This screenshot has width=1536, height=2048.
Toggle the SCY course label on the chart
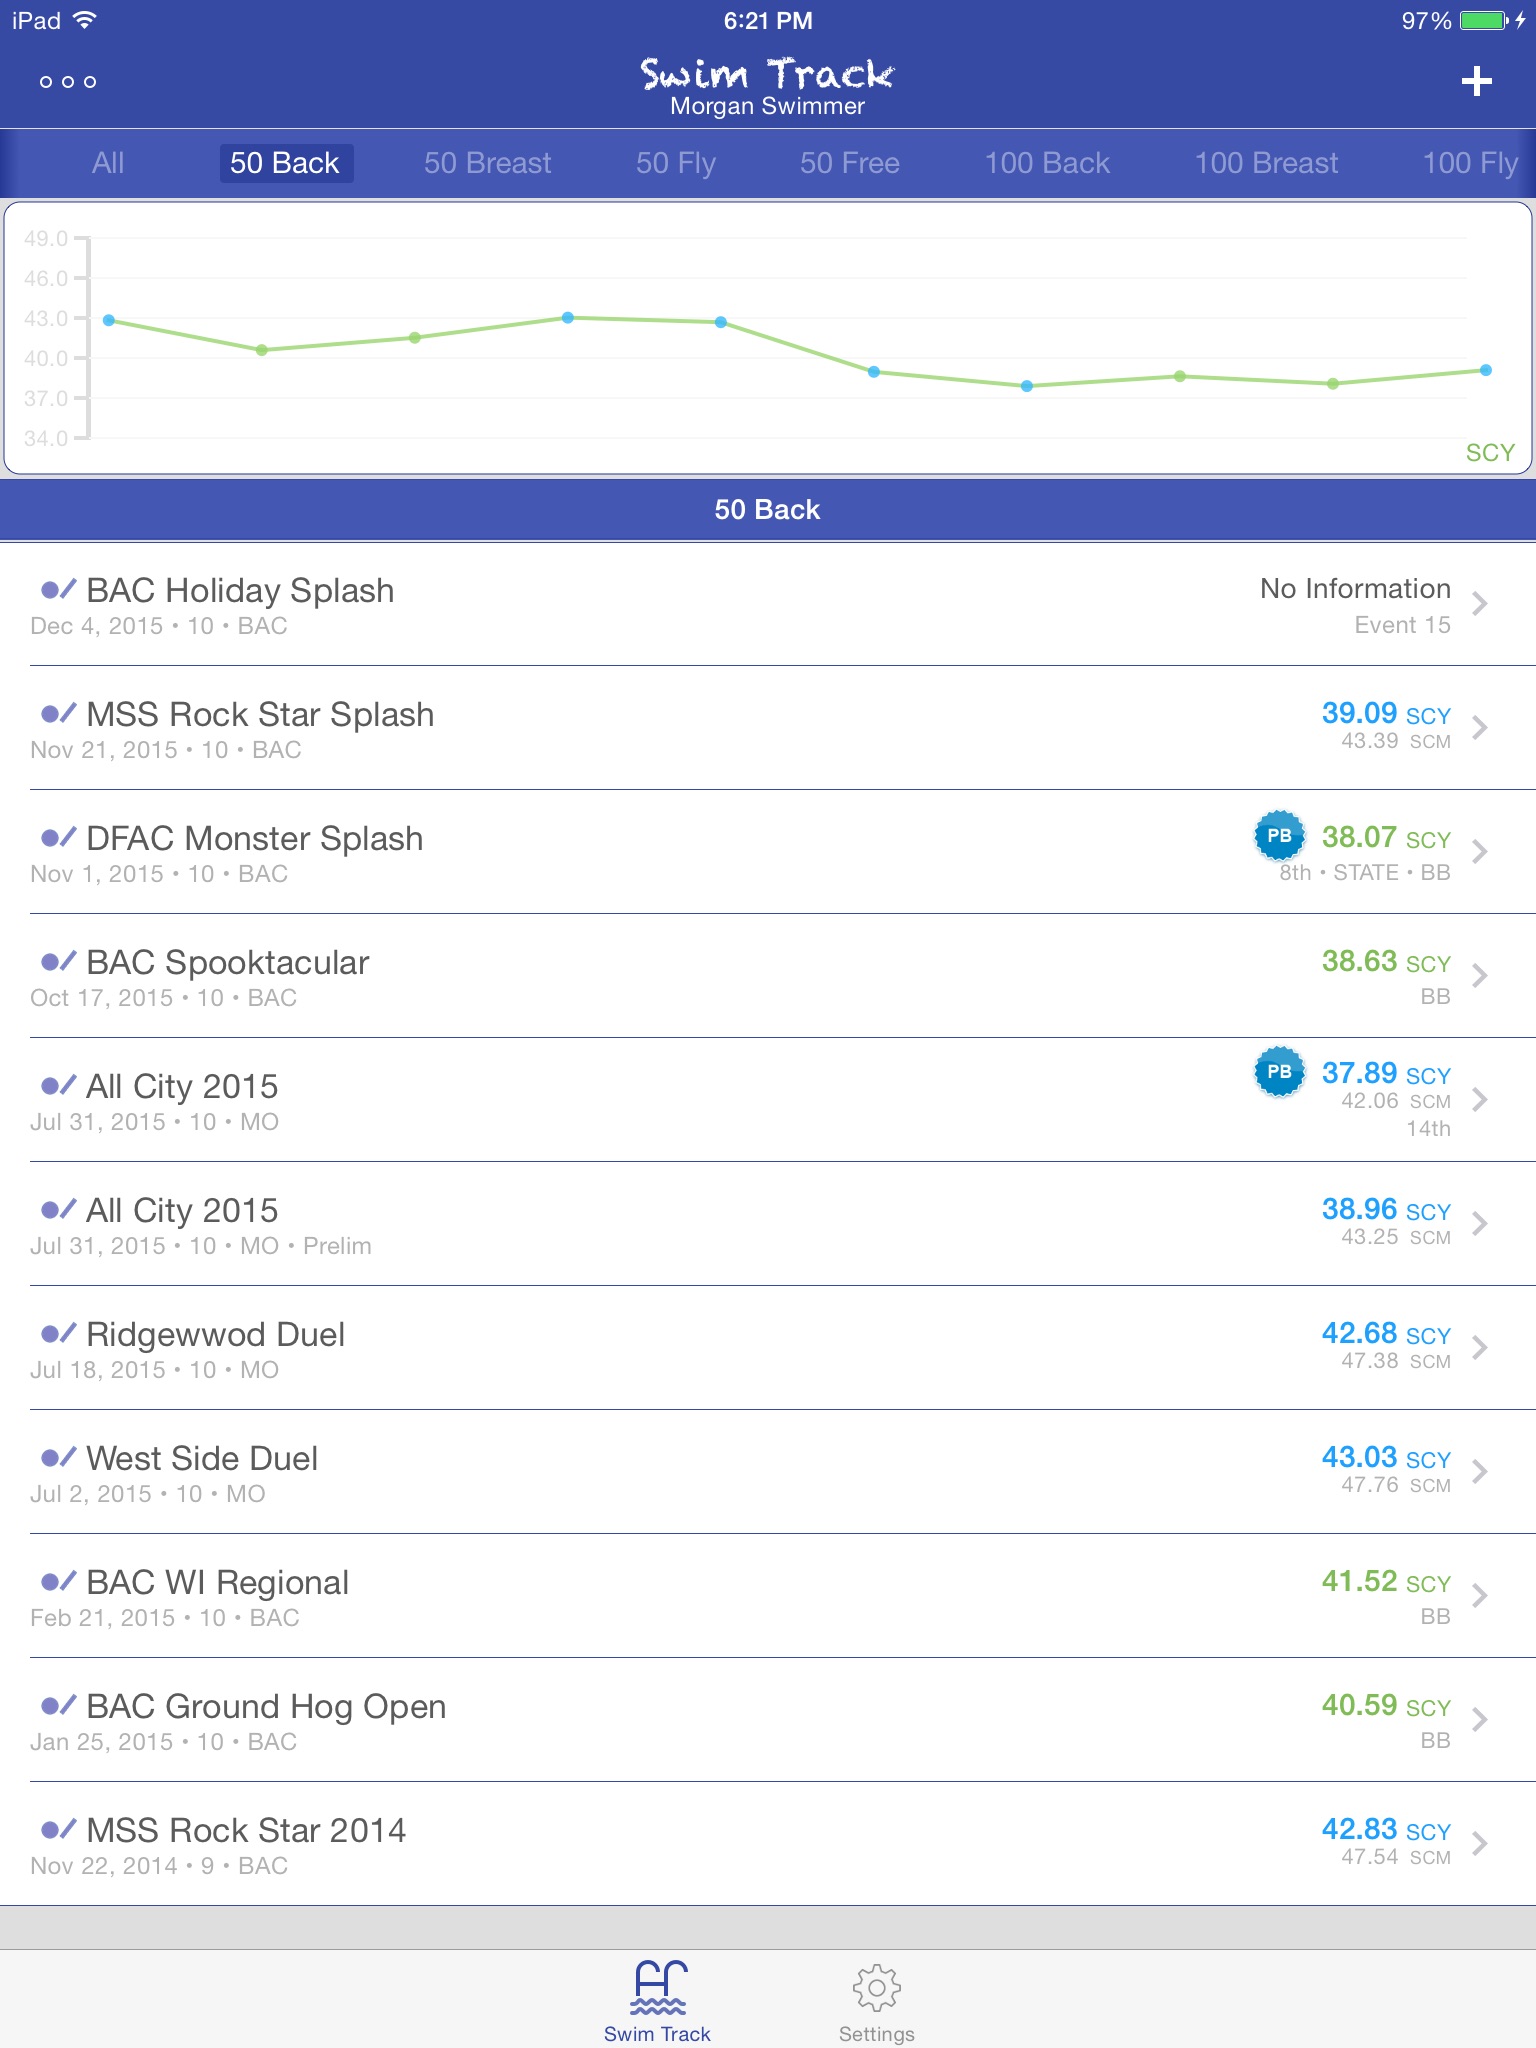point(1489,453)
